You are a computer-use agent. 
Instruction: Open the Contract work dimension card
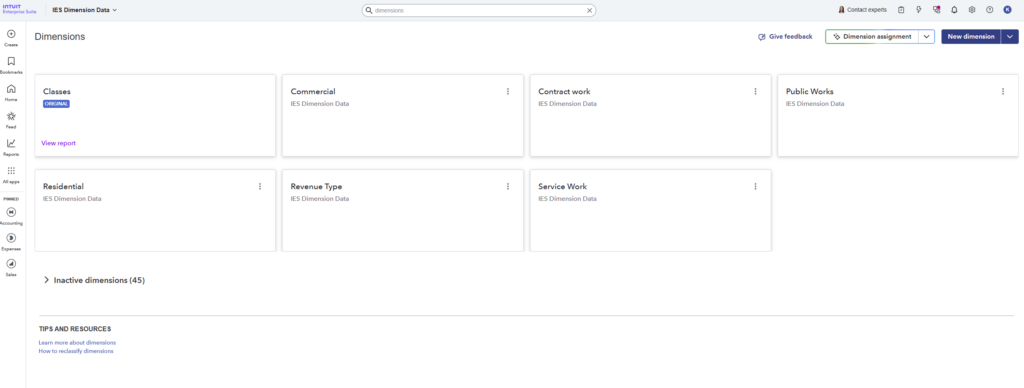(x=650, y=115)
